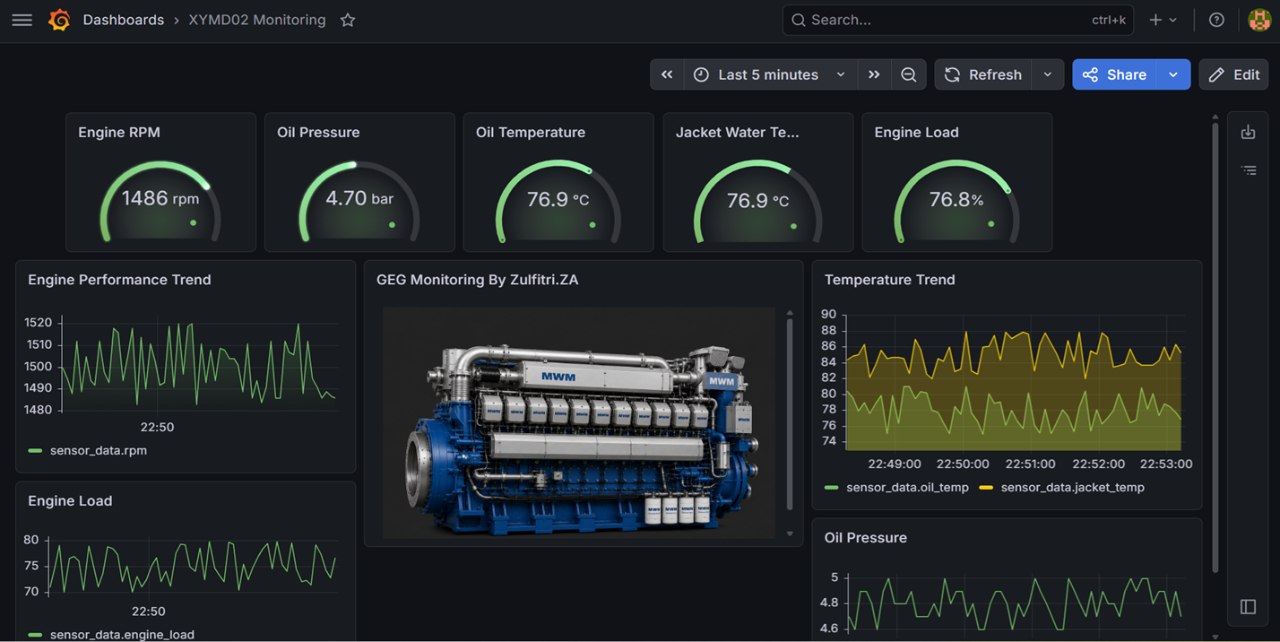Open the Oil Temperature gauge panel title

click(530, 132)
